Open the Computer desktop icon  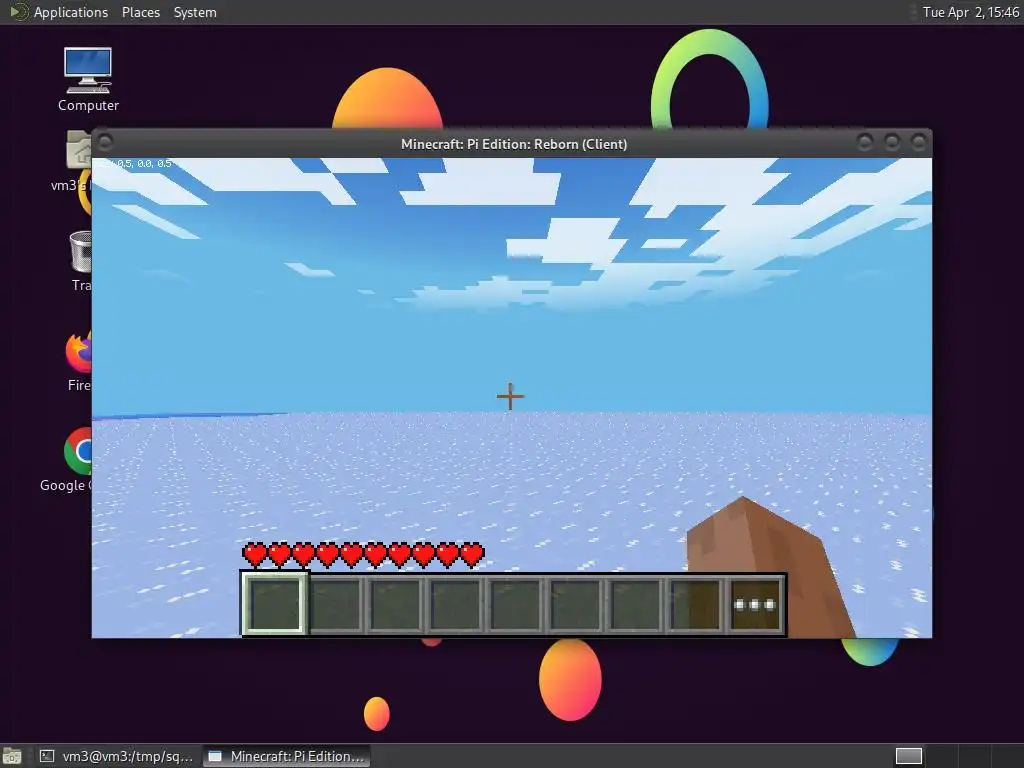pos(88,80)
